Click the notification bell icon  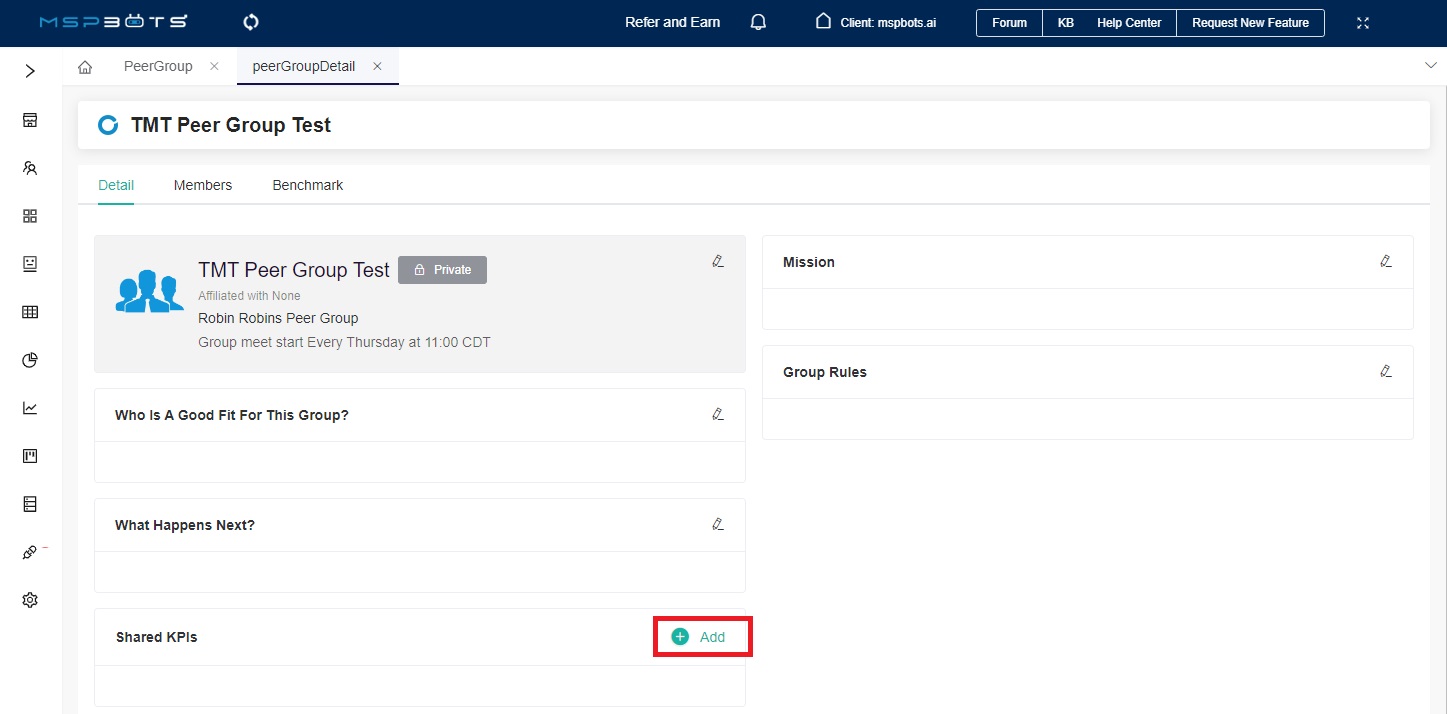(758, 22)
